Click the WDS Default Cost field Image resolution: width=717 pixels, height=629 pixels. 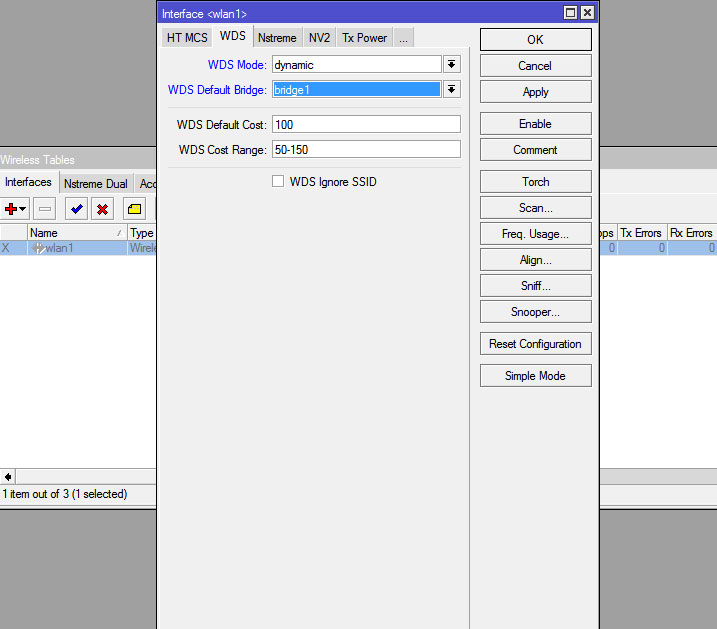point(364,124)
